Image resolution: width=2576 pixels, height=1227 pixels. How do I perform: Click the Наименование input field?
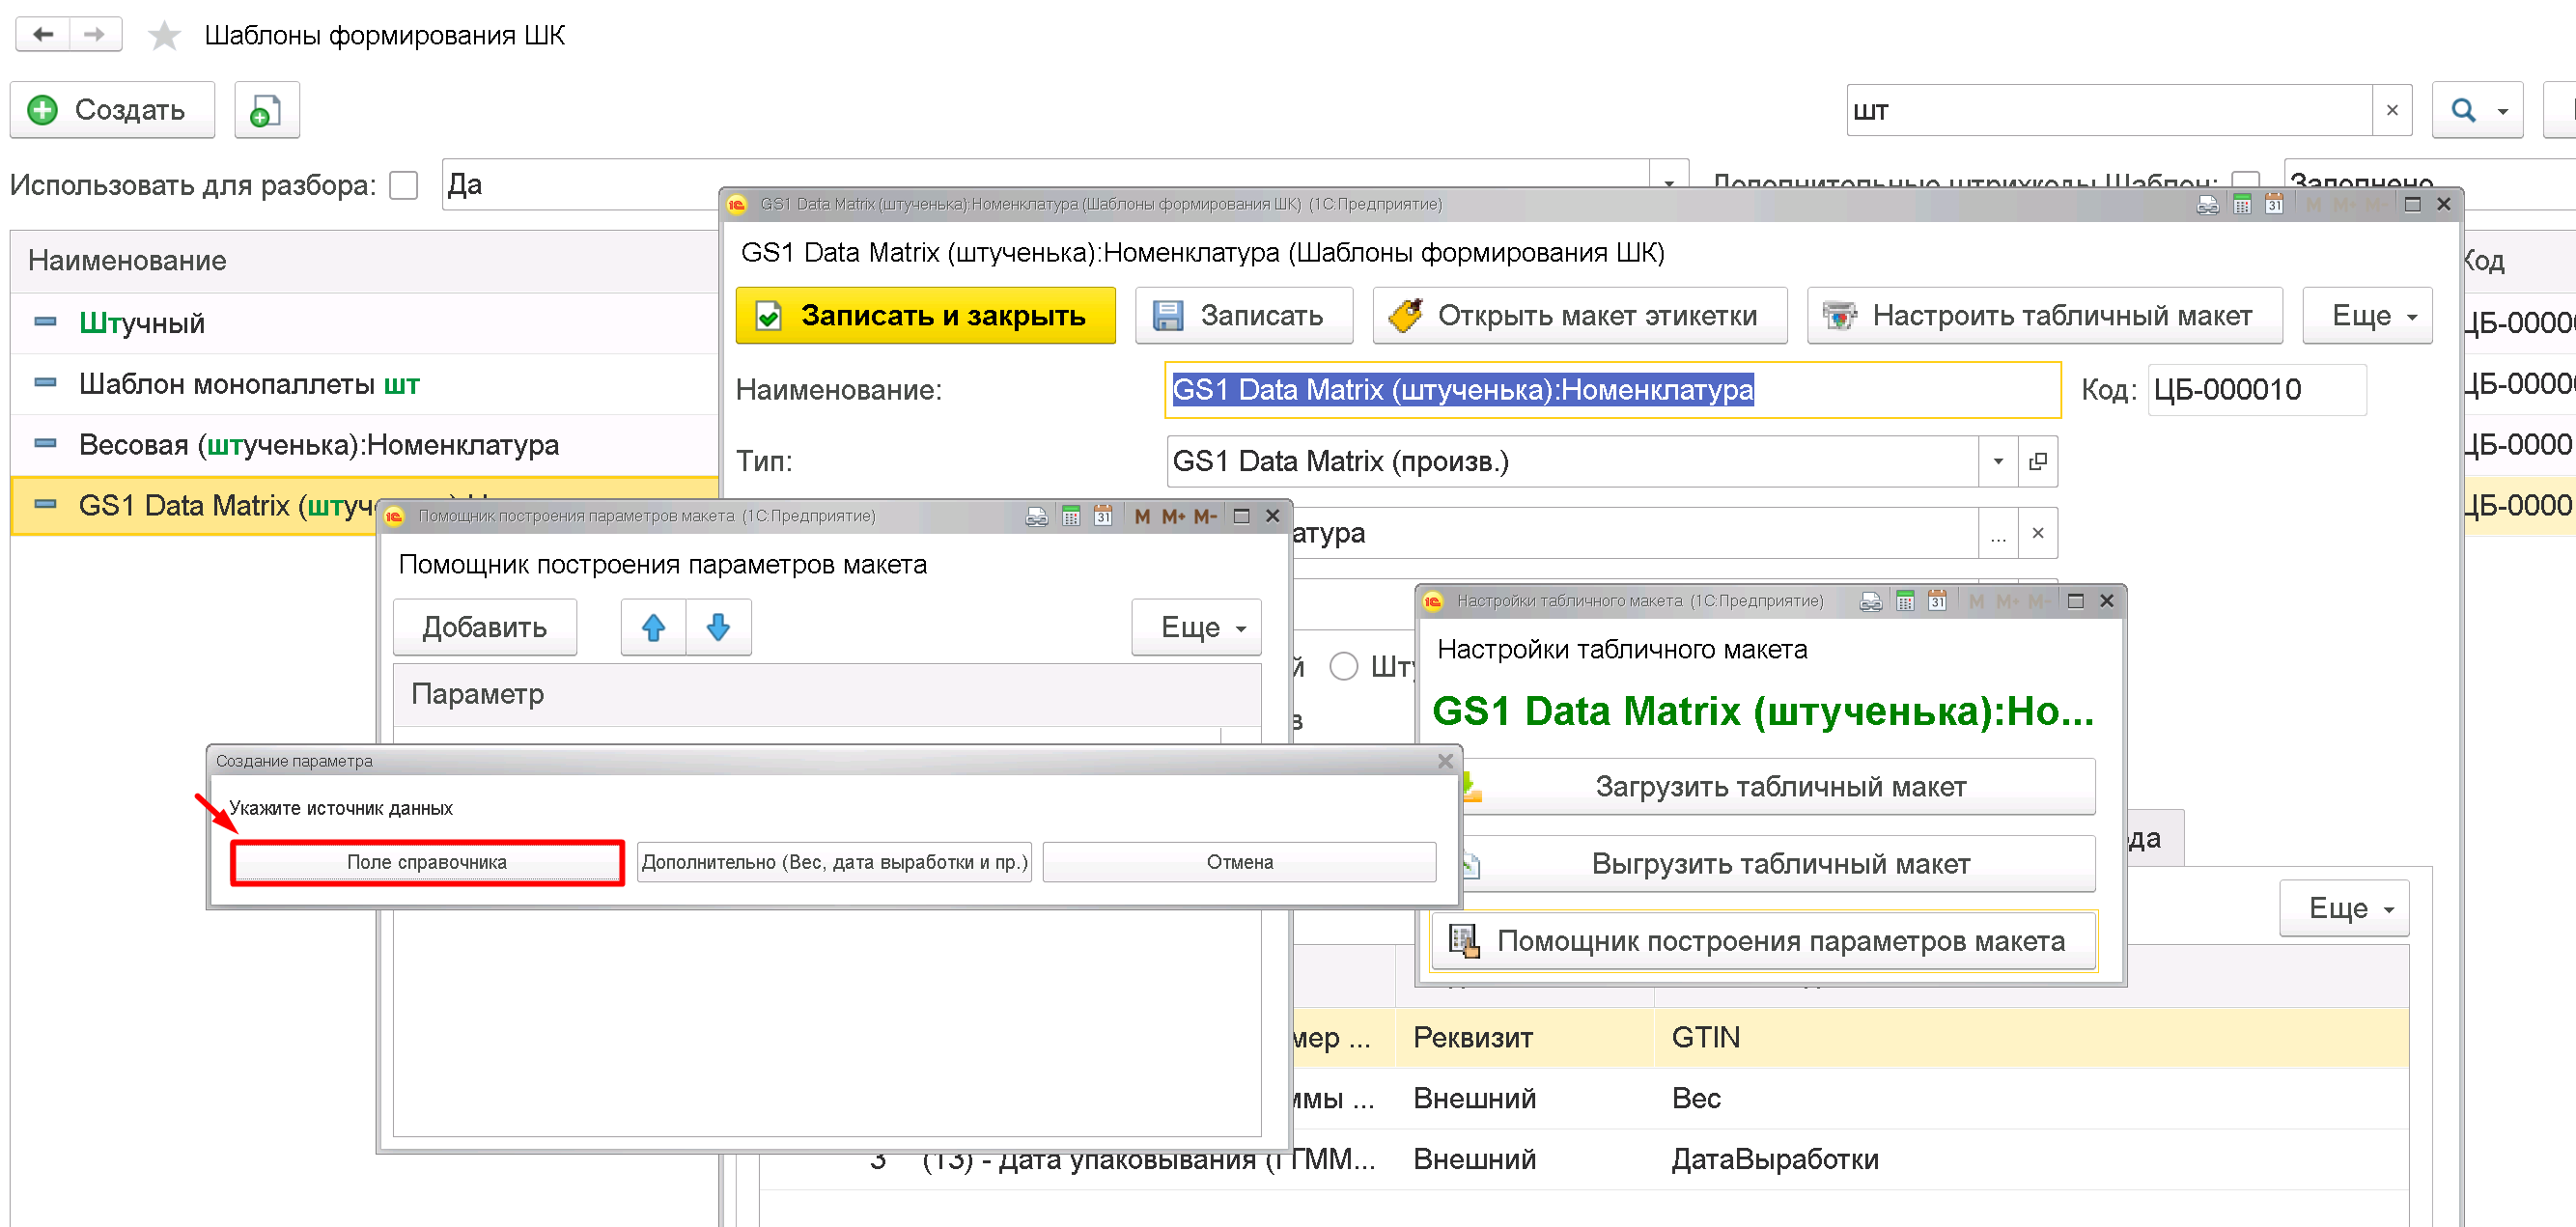(x=1612, y=390)
